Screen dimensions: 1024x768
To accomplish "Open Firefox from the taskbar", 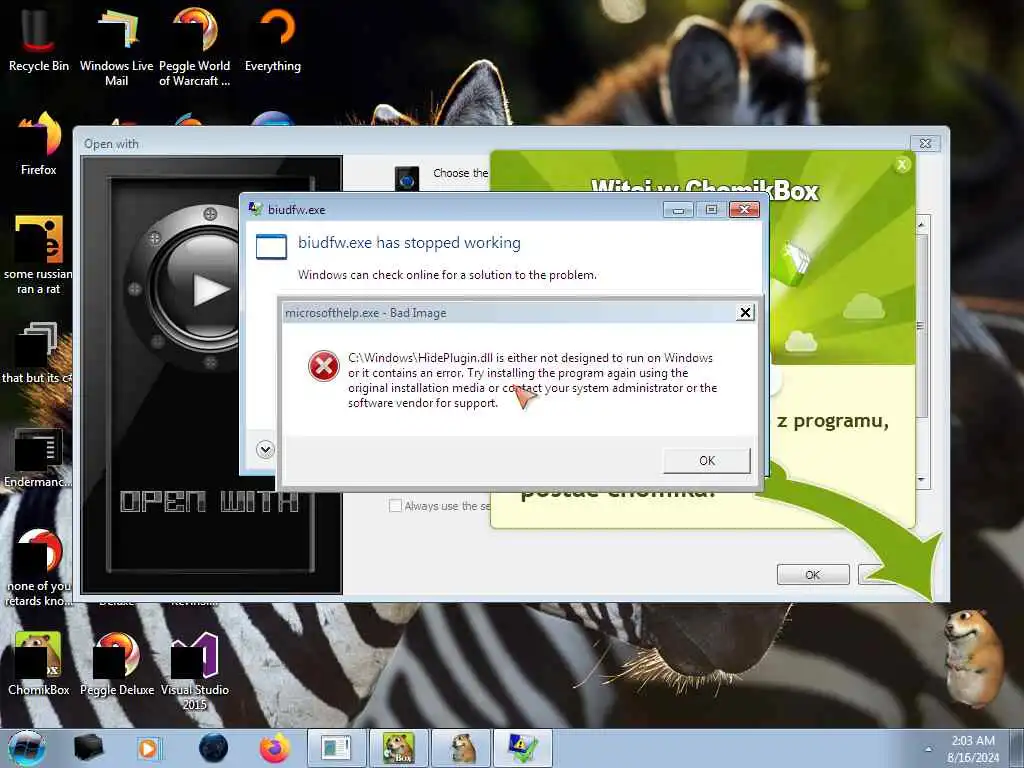I will [x=274, y=748].
